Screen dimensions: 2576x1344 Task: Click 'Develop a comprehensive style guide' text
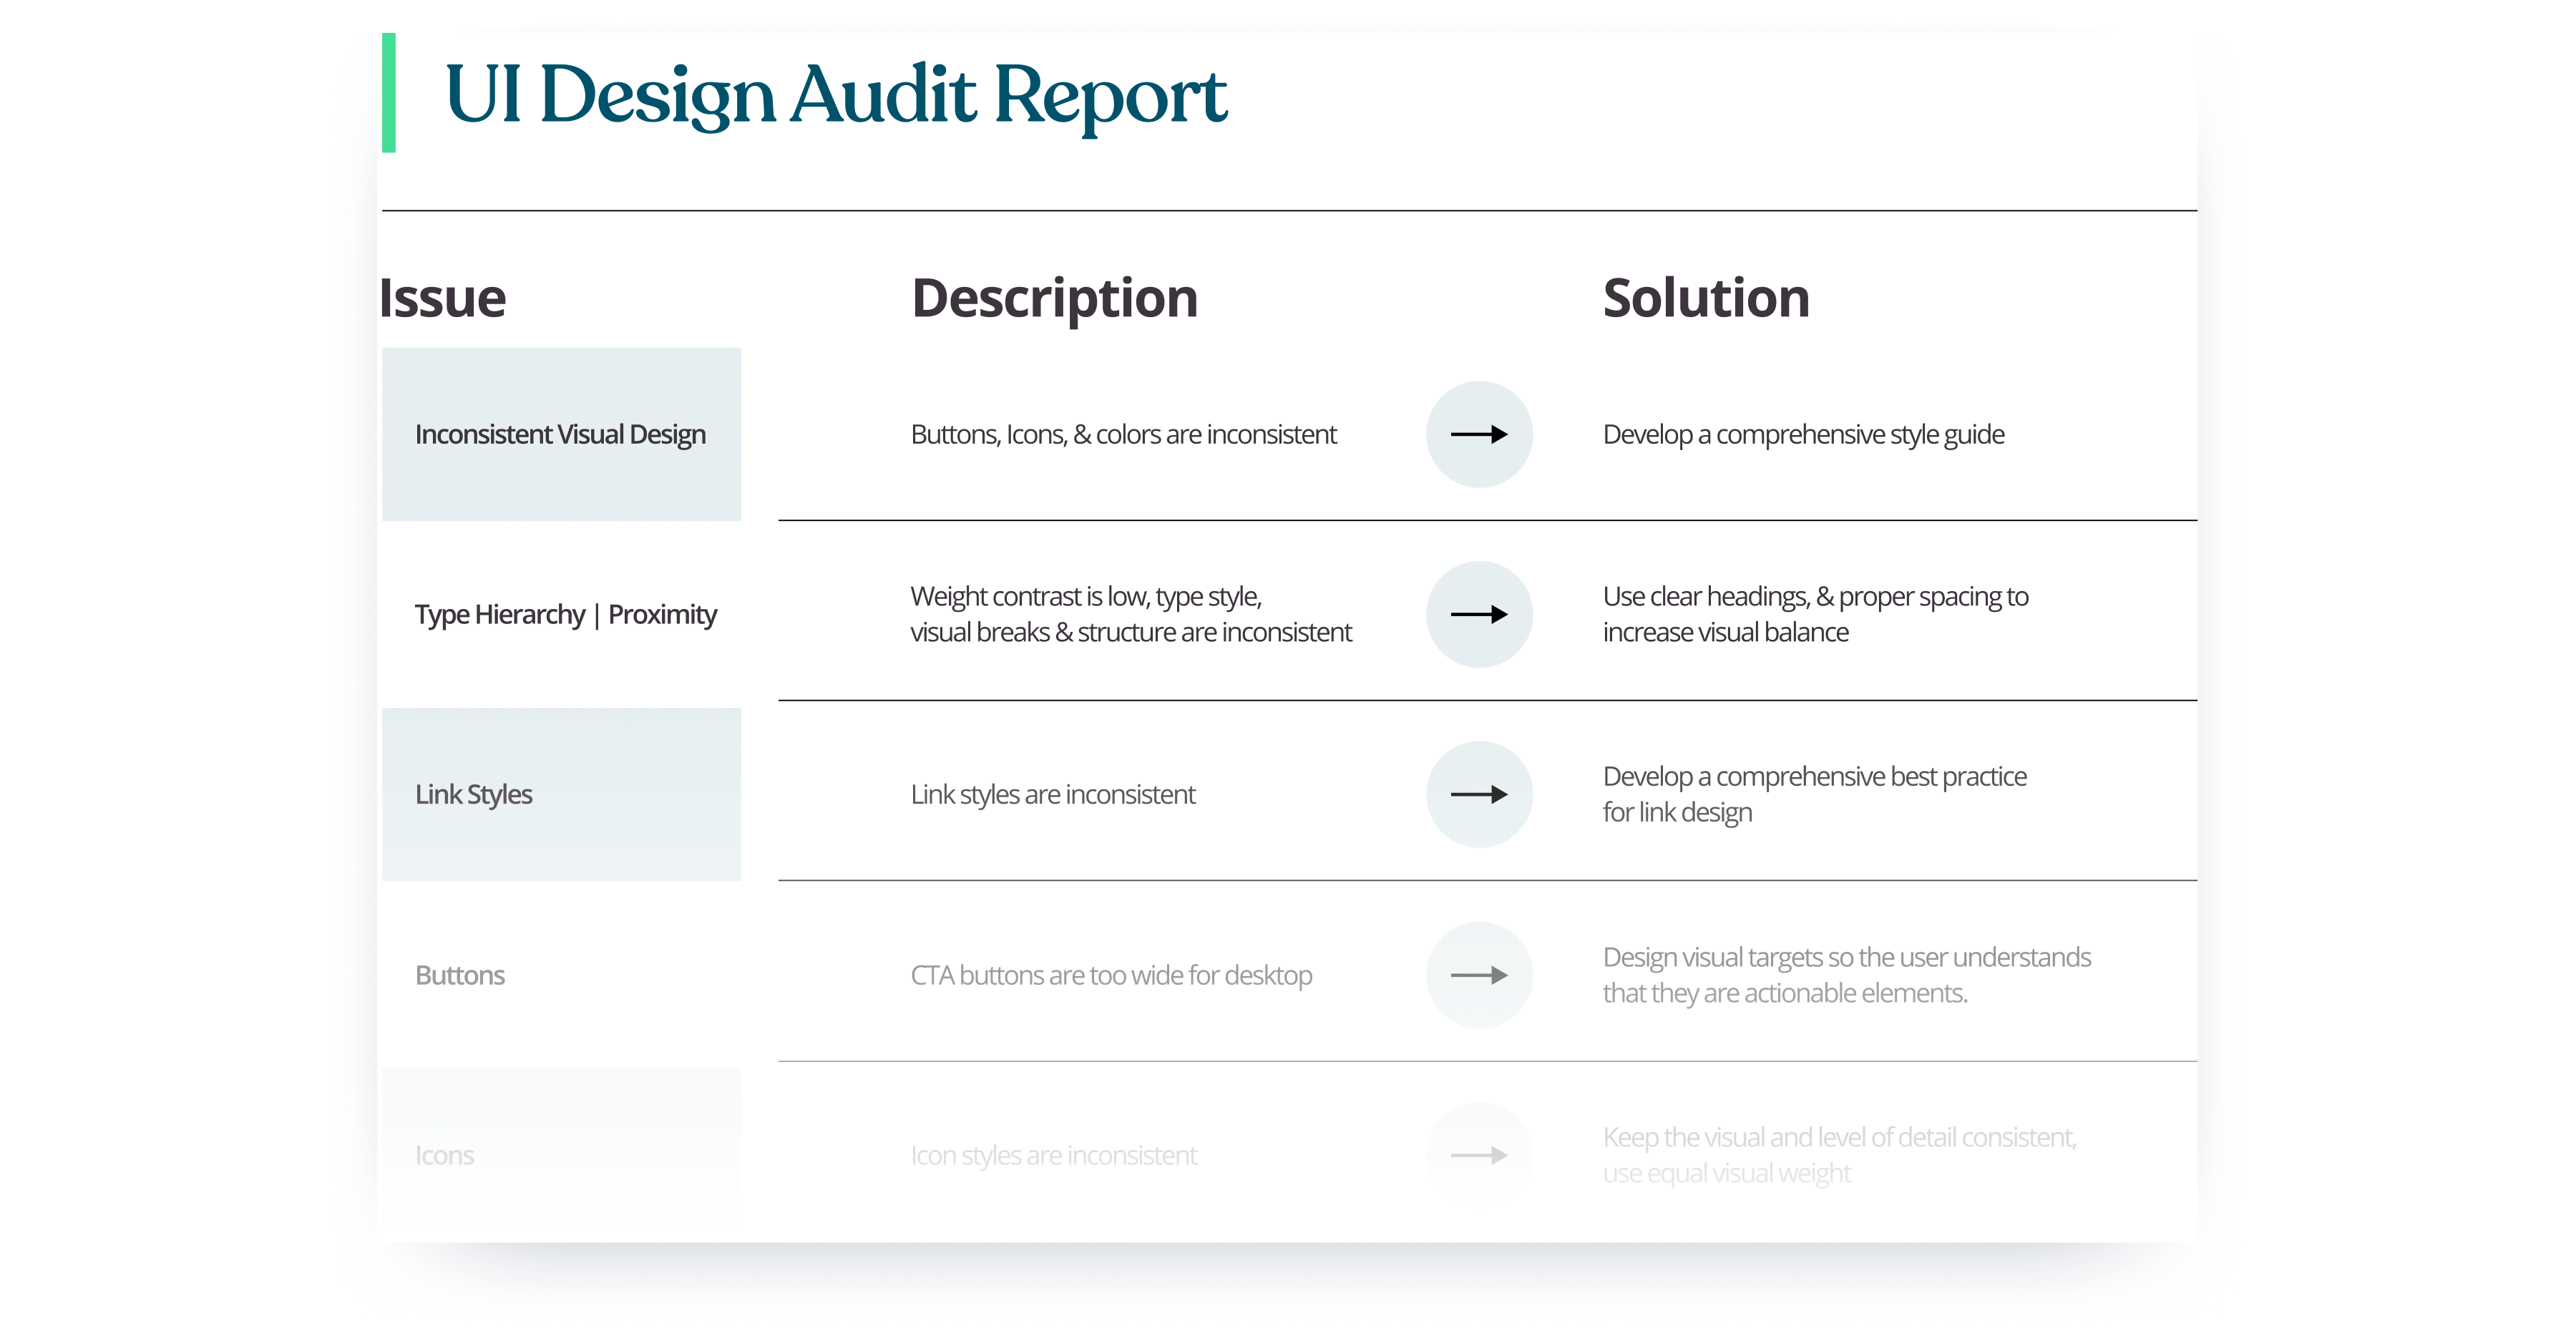(x=1803, y=434)
